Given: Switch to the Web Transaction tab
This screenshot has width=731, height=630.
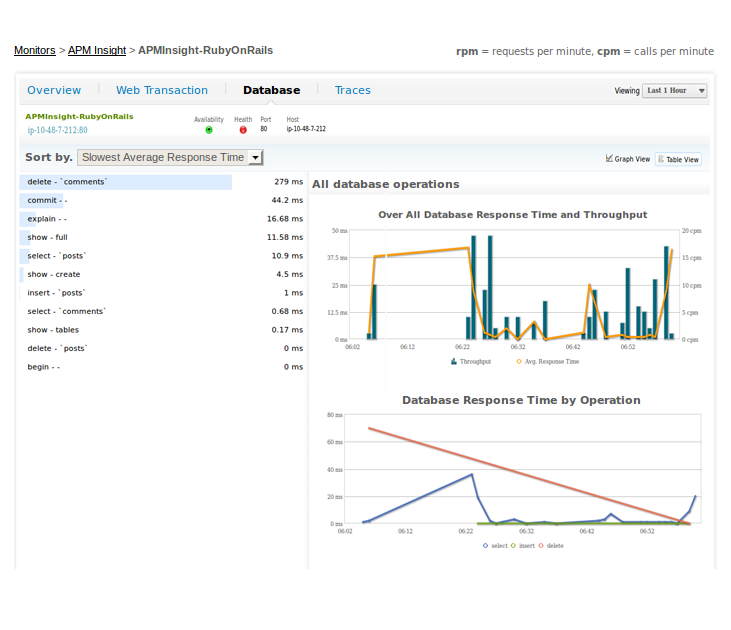Looking at the screenshot, I should 162,90.
